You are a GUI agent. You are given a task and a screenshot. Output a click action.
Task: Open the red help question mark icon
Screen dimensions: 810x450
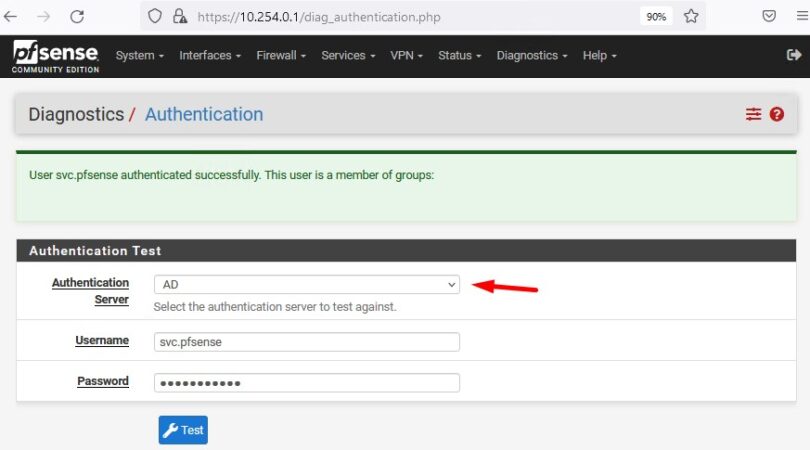click(776, 115)
